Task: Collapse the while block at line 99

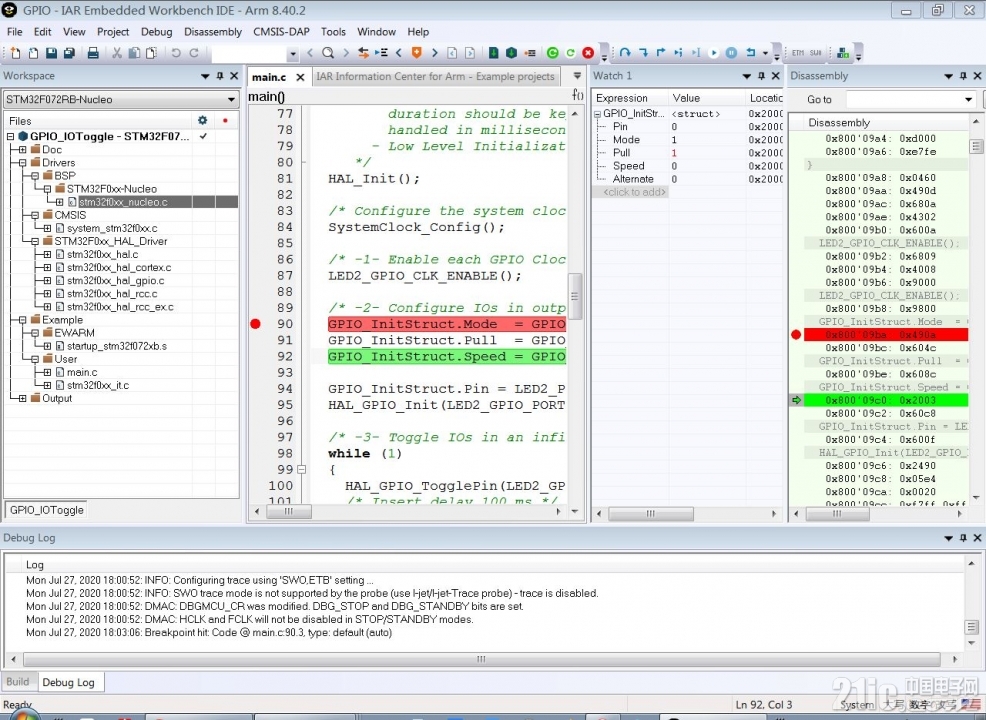Action: click(301, 470)
